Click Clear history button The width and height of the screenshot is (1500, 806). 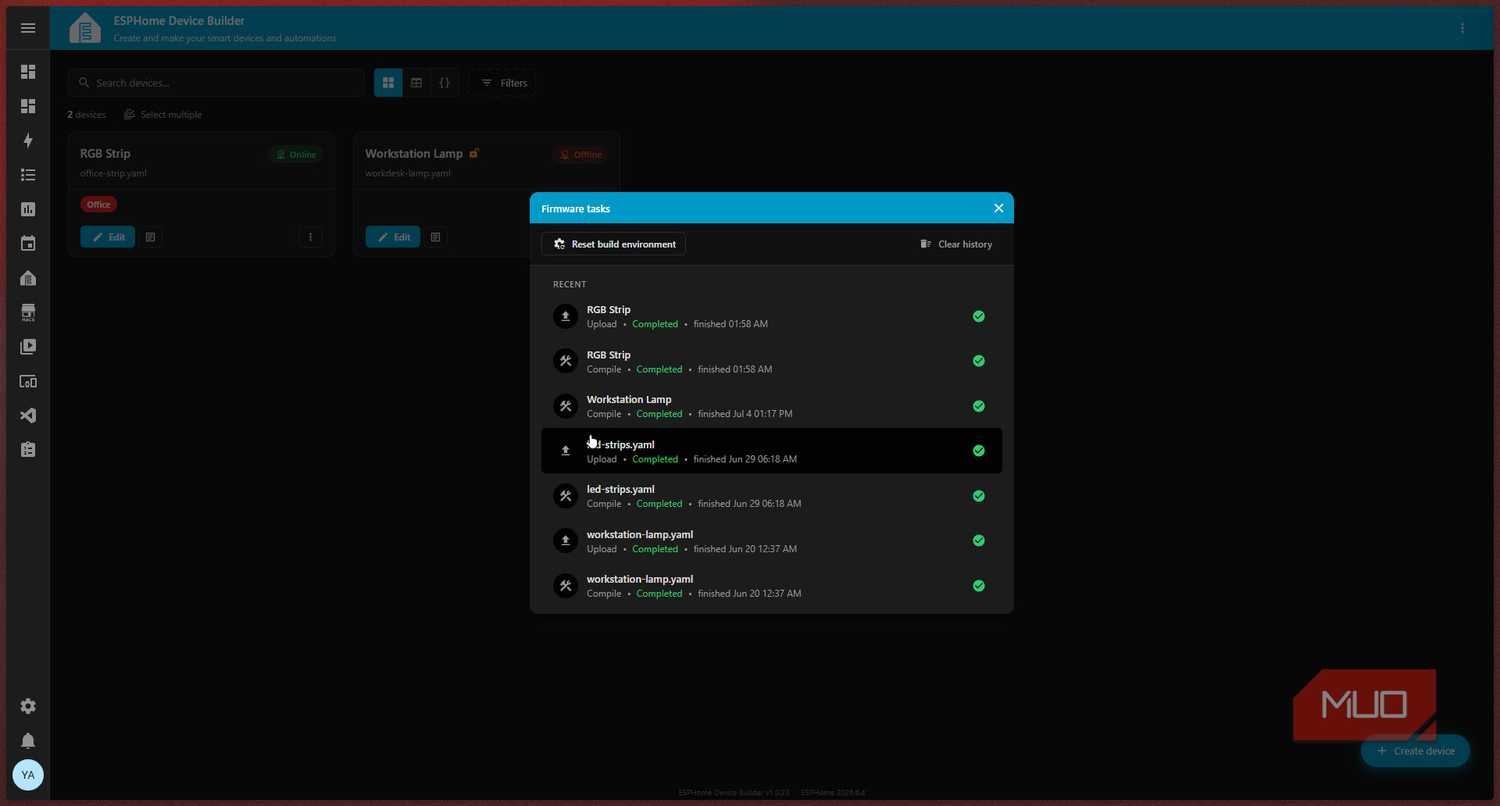956,244
